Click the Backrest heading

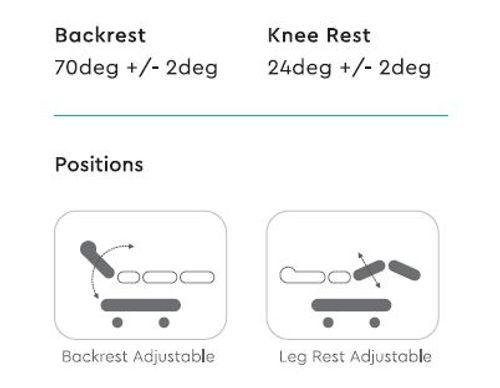[100, 35]
